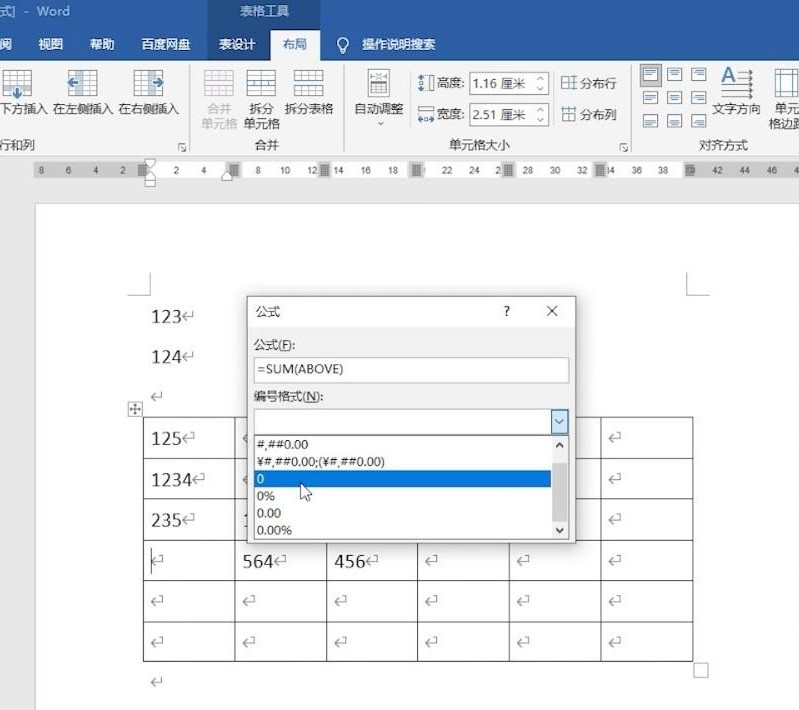The height and width of the screenshot is (710, 799).
Task: Increase row height with up stepper
Action: click(x=541, y=78)
